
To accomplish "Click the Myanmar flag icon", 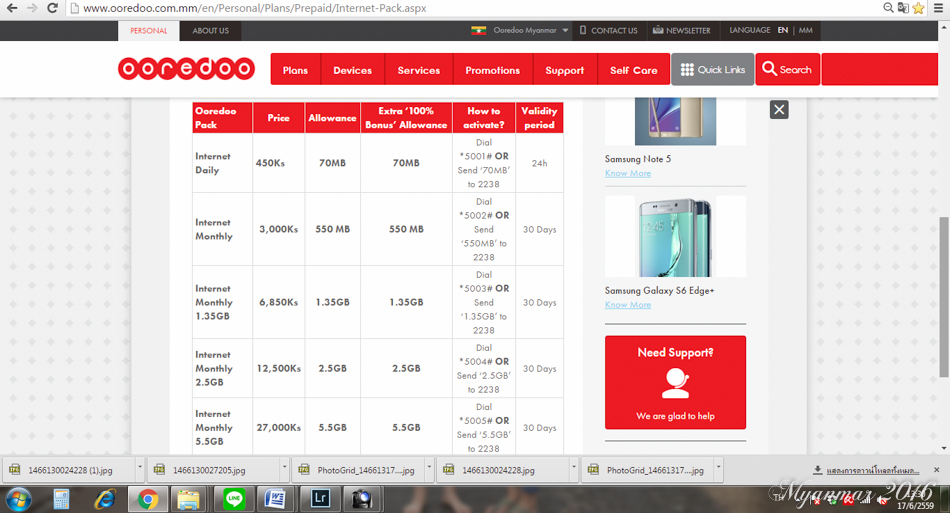I will [479, 30].
